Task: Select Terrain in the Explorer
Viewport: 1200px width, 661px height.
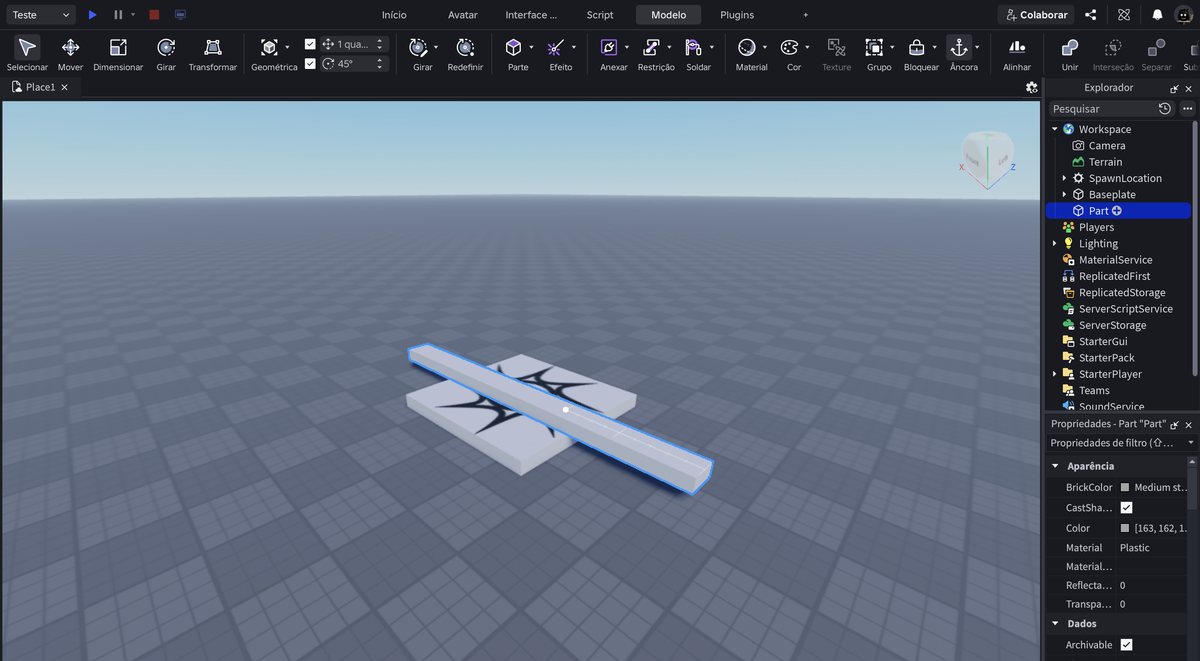Action: click(x=1105, y=162)
